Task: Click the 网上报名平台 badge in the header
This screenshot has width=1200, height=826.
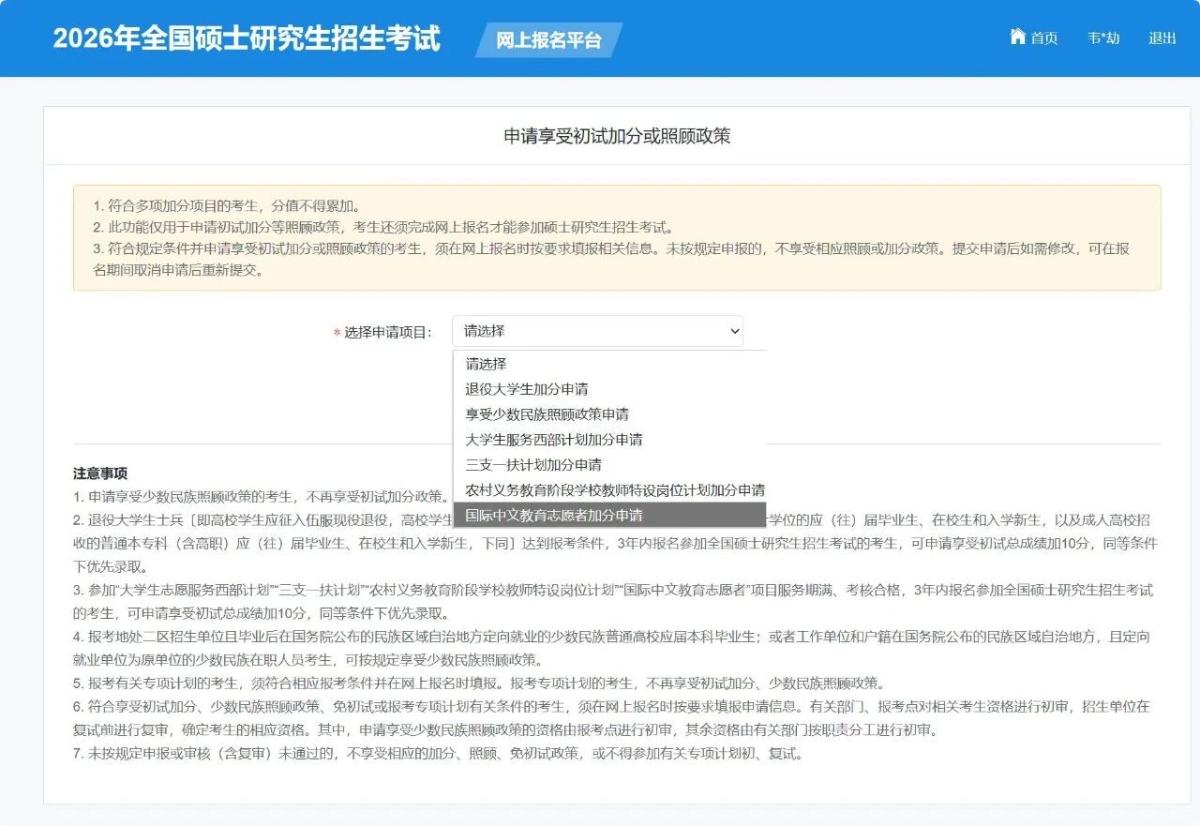Action: click(x=550, y=40)
